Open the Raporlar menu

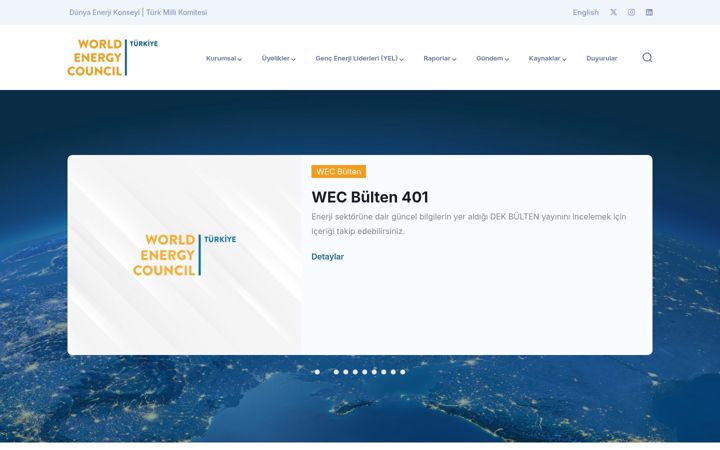(x=437, y=58)
